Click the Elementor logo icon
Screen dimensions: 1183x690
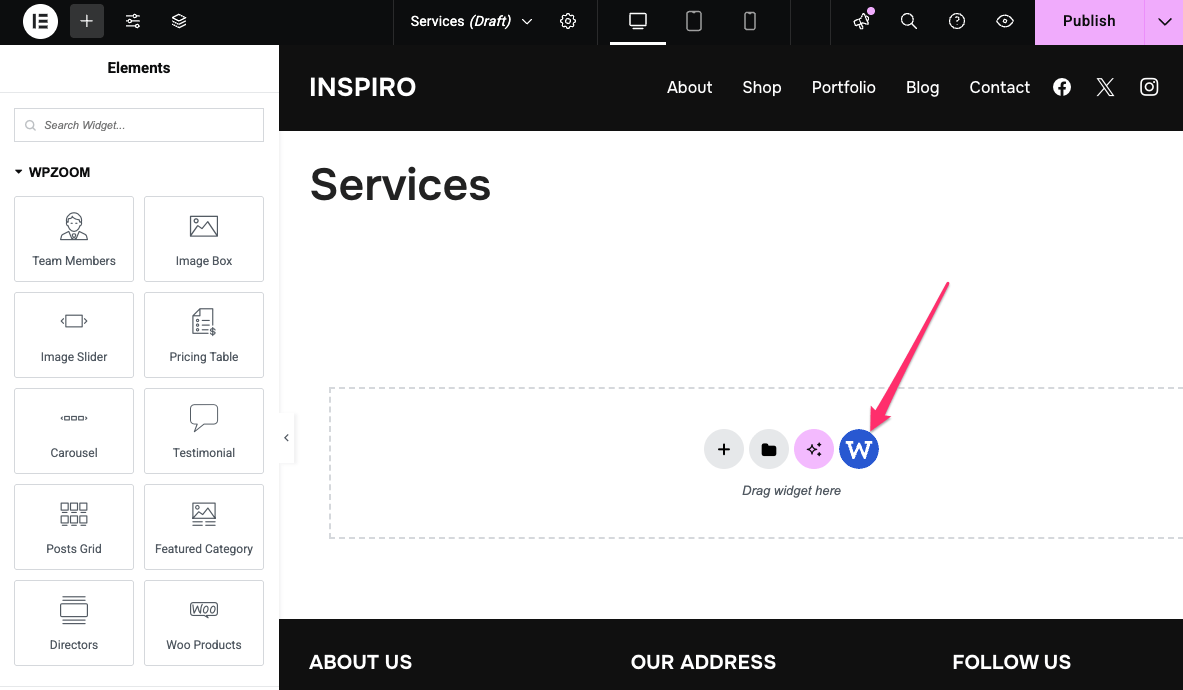point(40,21)
